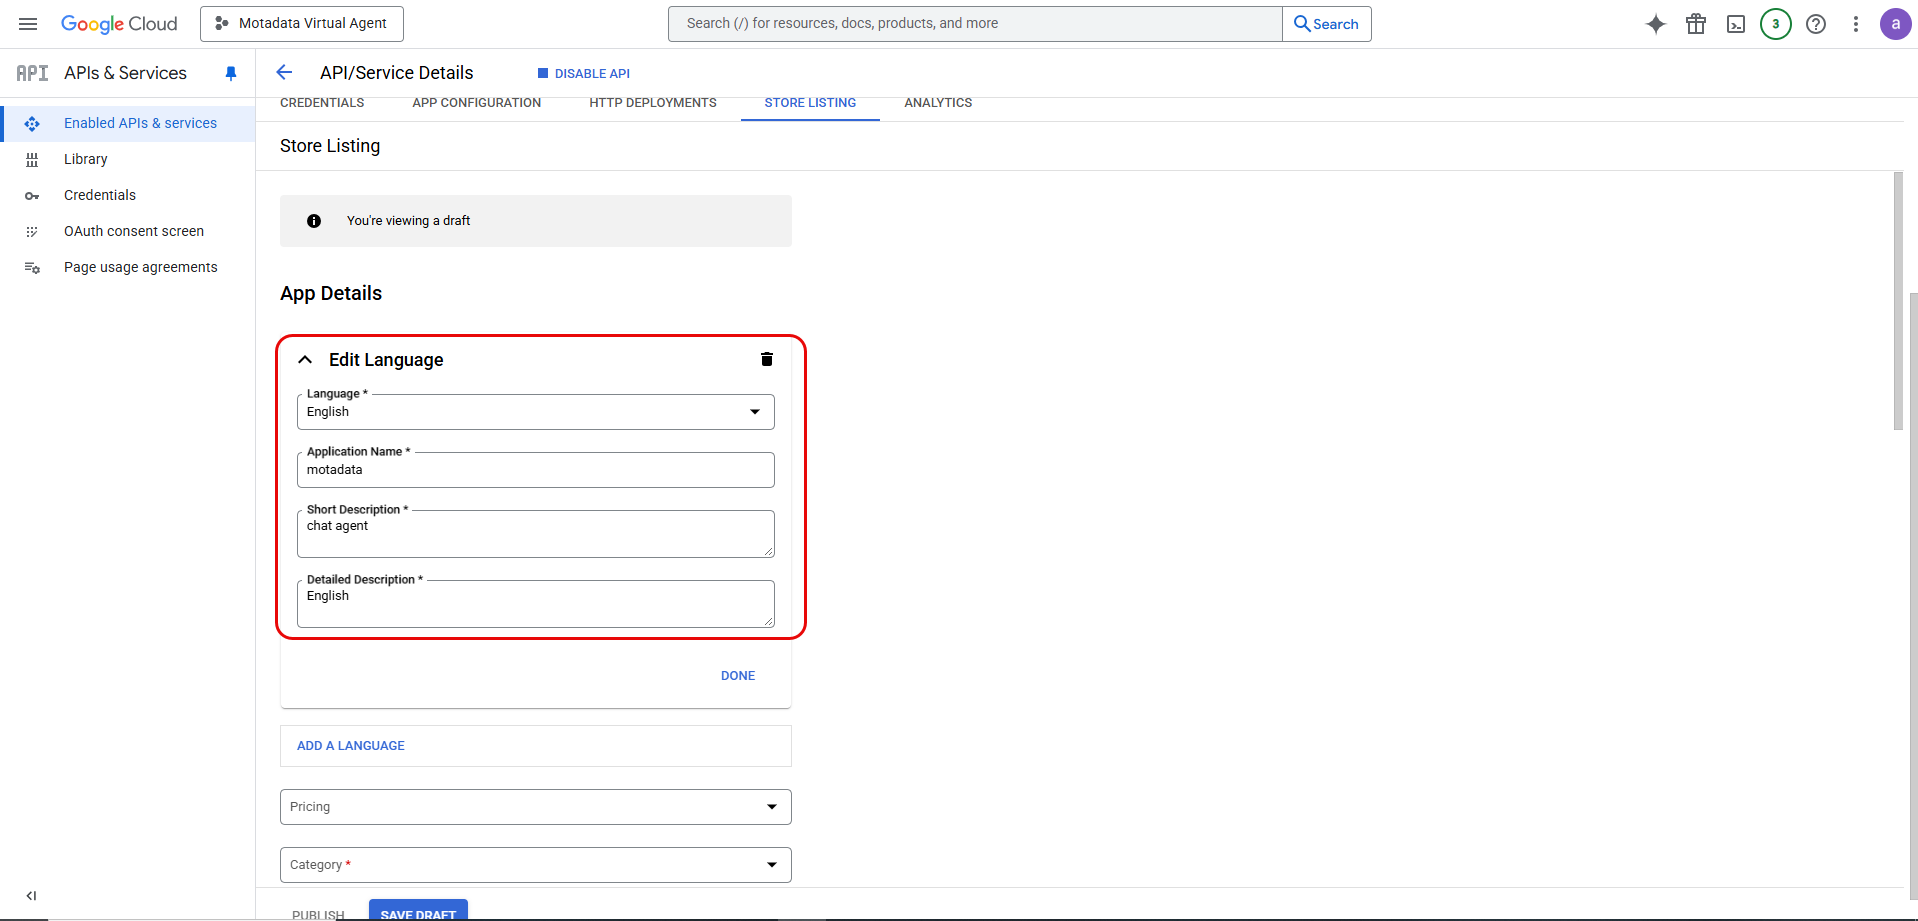Unpin APIs & Services using pin icon
1918x921 pixels.
click(231, 72)
